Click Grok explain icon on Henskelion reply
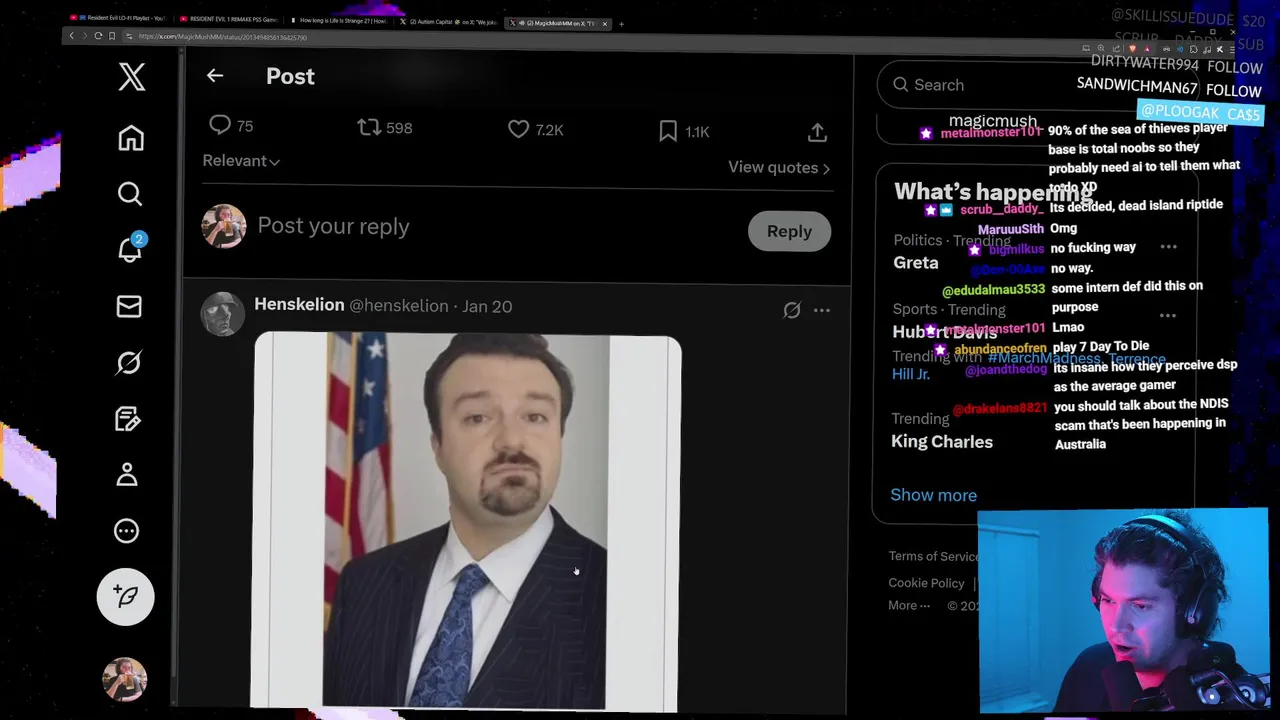This screenshot has width=1280, height=720. 792,310
